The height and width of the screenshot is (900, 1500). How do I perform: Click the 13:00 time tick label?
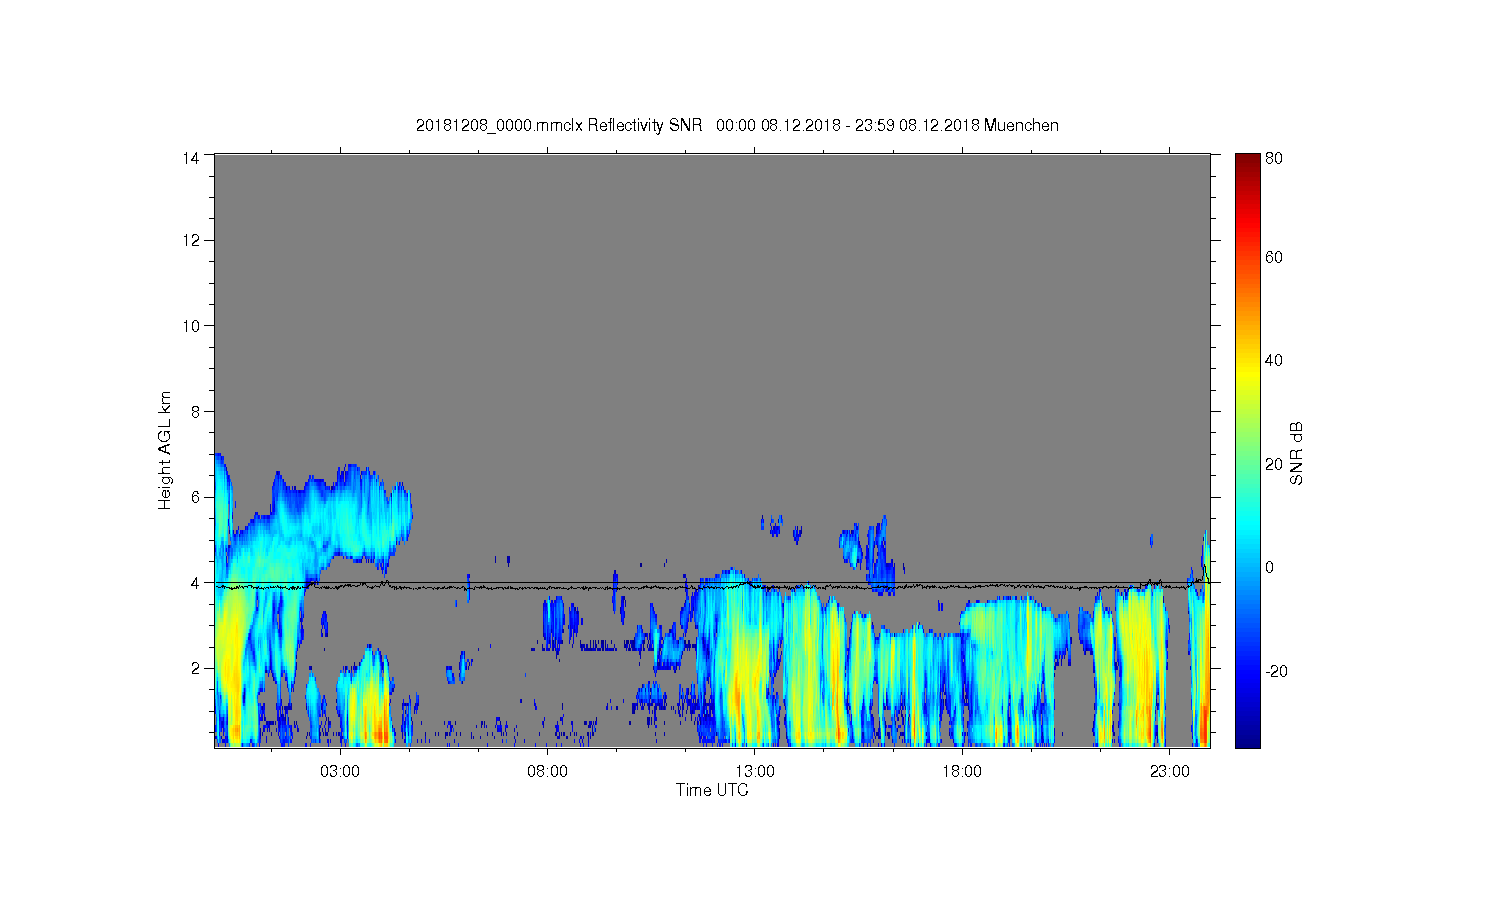click(755, 772)
